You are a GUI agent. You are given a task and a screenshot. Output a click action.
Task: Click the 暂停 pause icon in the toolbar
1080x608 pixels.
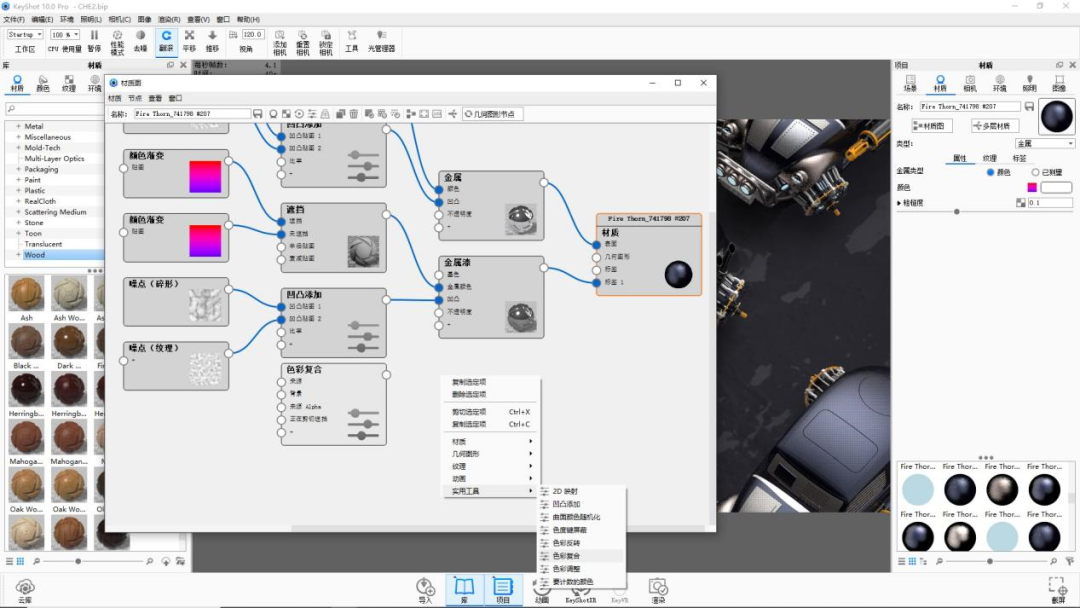tap(94, 35)
